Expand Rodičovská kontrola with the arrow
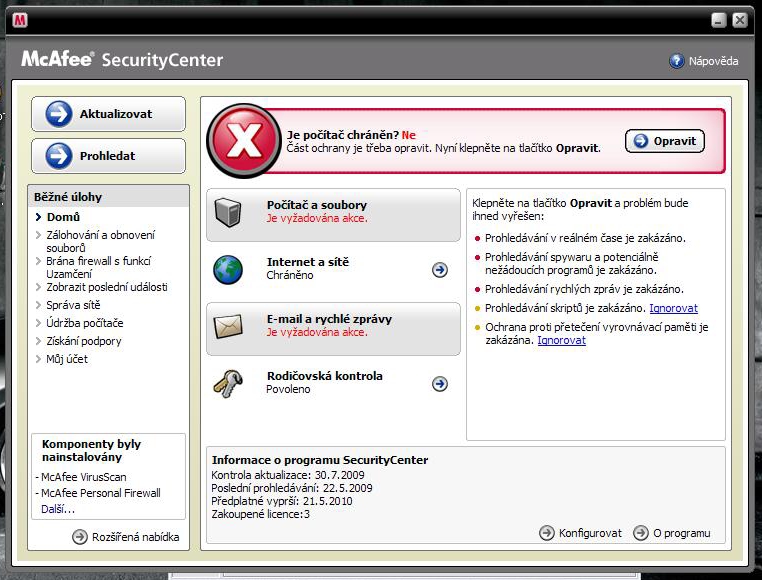 (440, 384)
